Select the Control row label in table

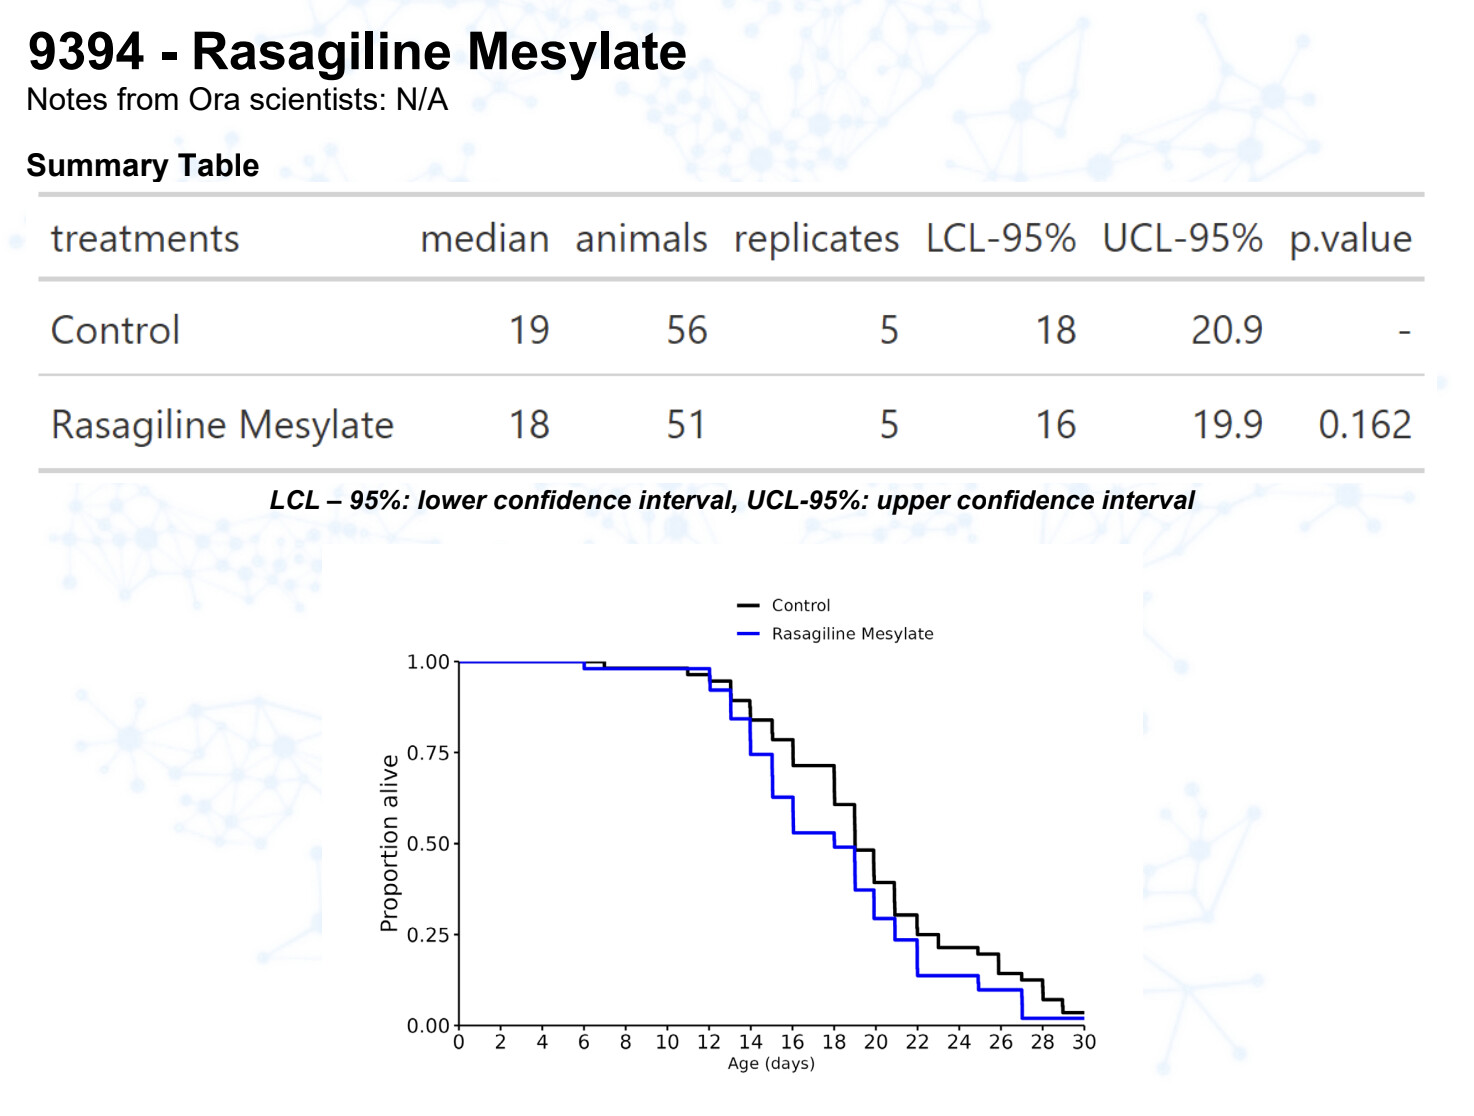[x=115, y=330]
